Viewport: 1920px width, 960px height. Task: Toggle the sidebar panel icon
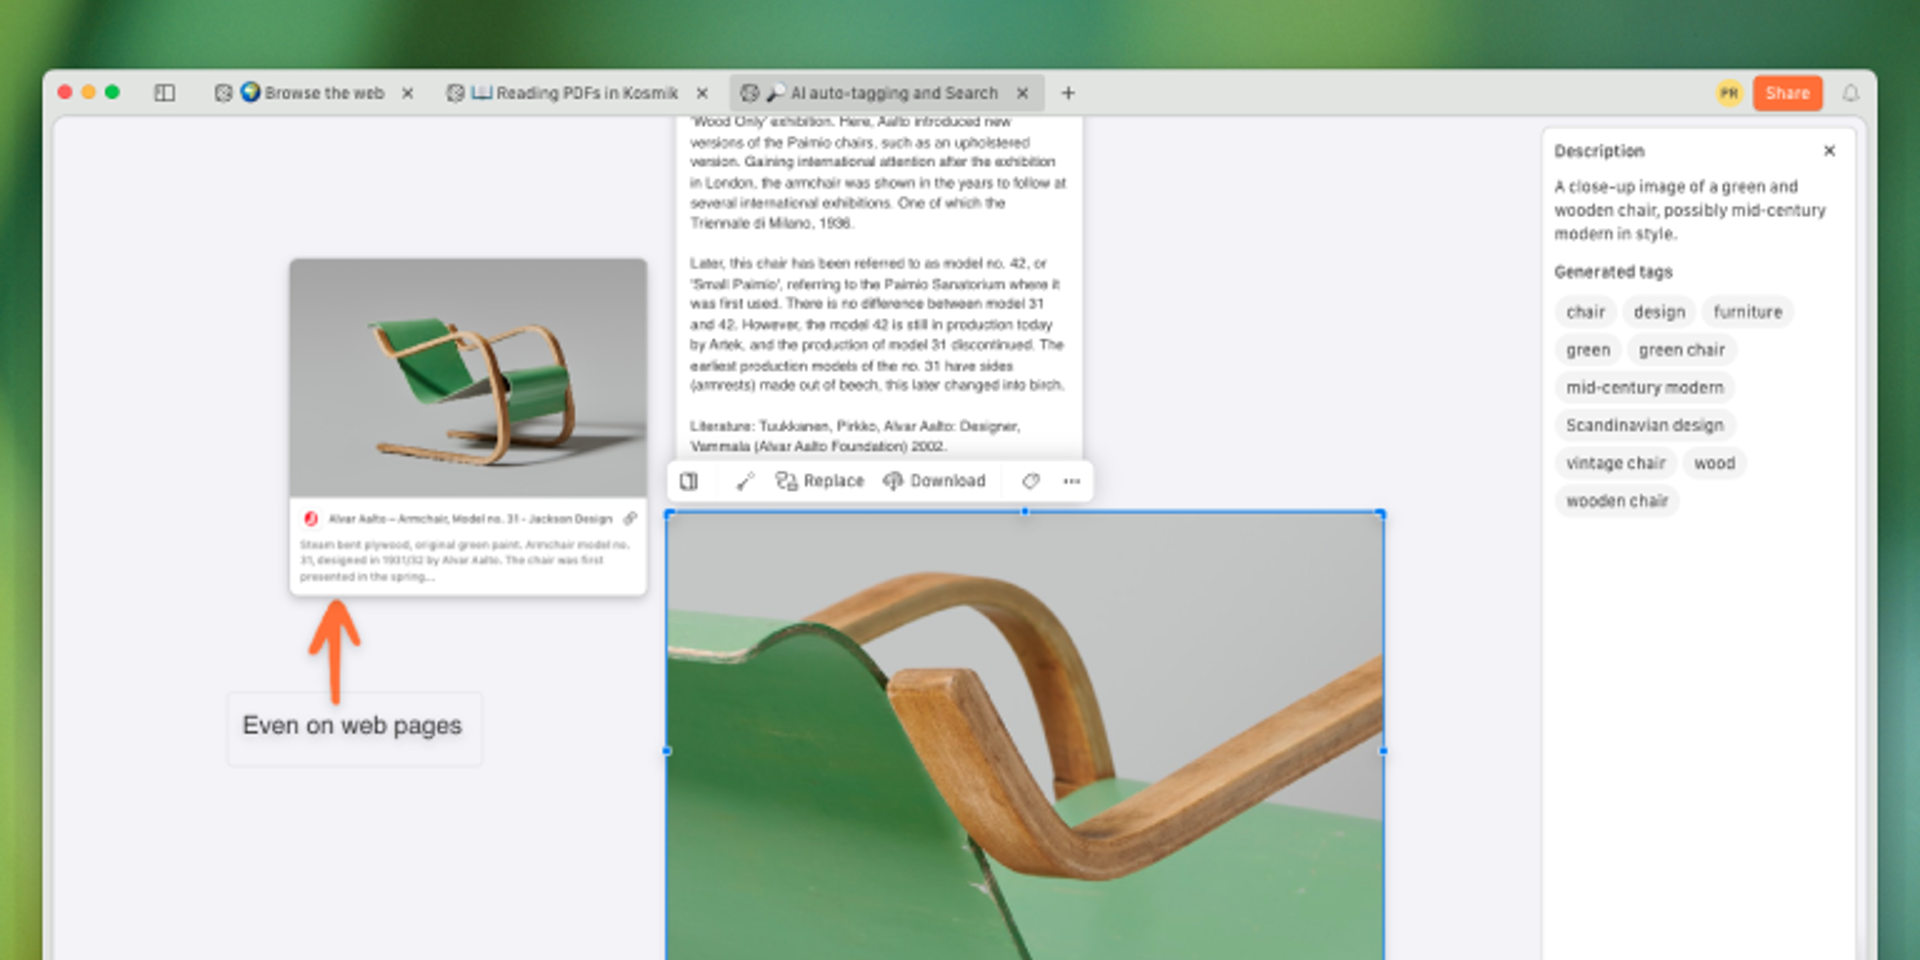(x=165, y=93)
